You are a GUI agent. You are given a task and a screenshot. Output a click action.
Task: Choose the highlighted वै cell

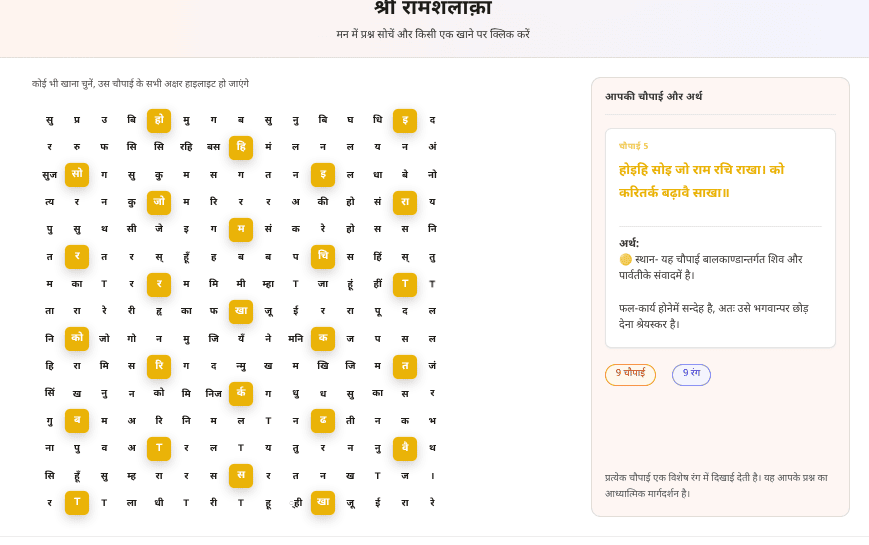tap(405, 448)
